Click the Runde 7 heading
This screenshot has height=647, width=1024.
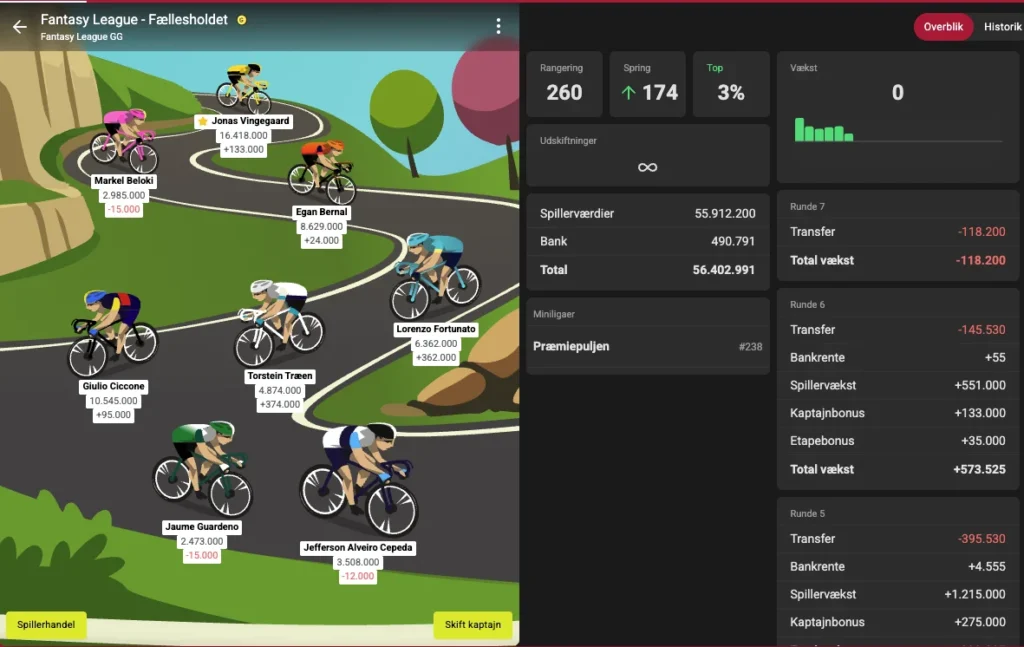pos(807,207)
